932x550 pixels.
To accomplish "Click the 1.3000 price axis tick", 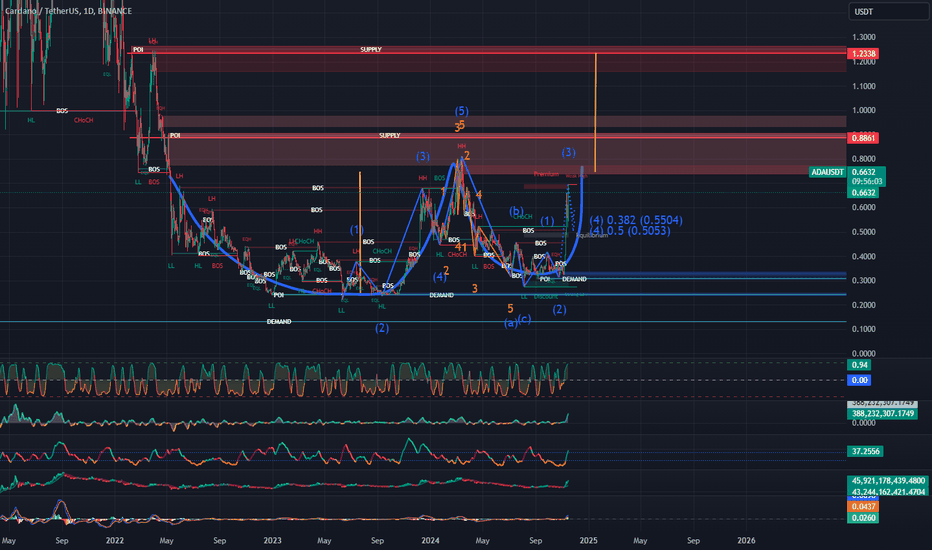I will click(864, 37).
